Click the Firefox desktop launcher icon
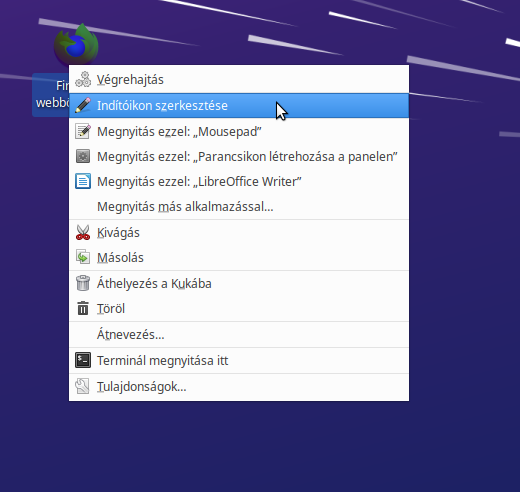The width and height of the screenshot is (520, 492). tap(76, 45)
